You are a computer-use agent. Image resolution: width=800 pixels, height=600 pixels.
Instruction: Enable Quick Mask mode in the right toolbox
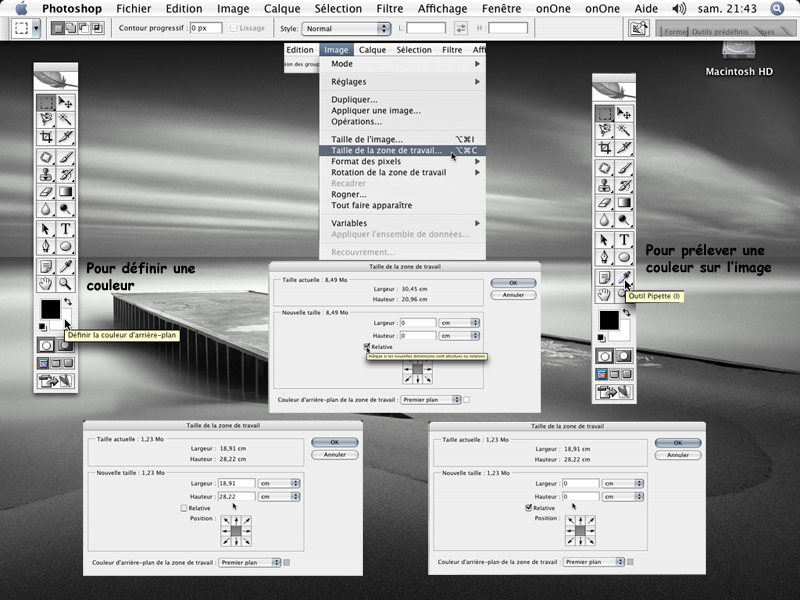(x=623, y=356)
